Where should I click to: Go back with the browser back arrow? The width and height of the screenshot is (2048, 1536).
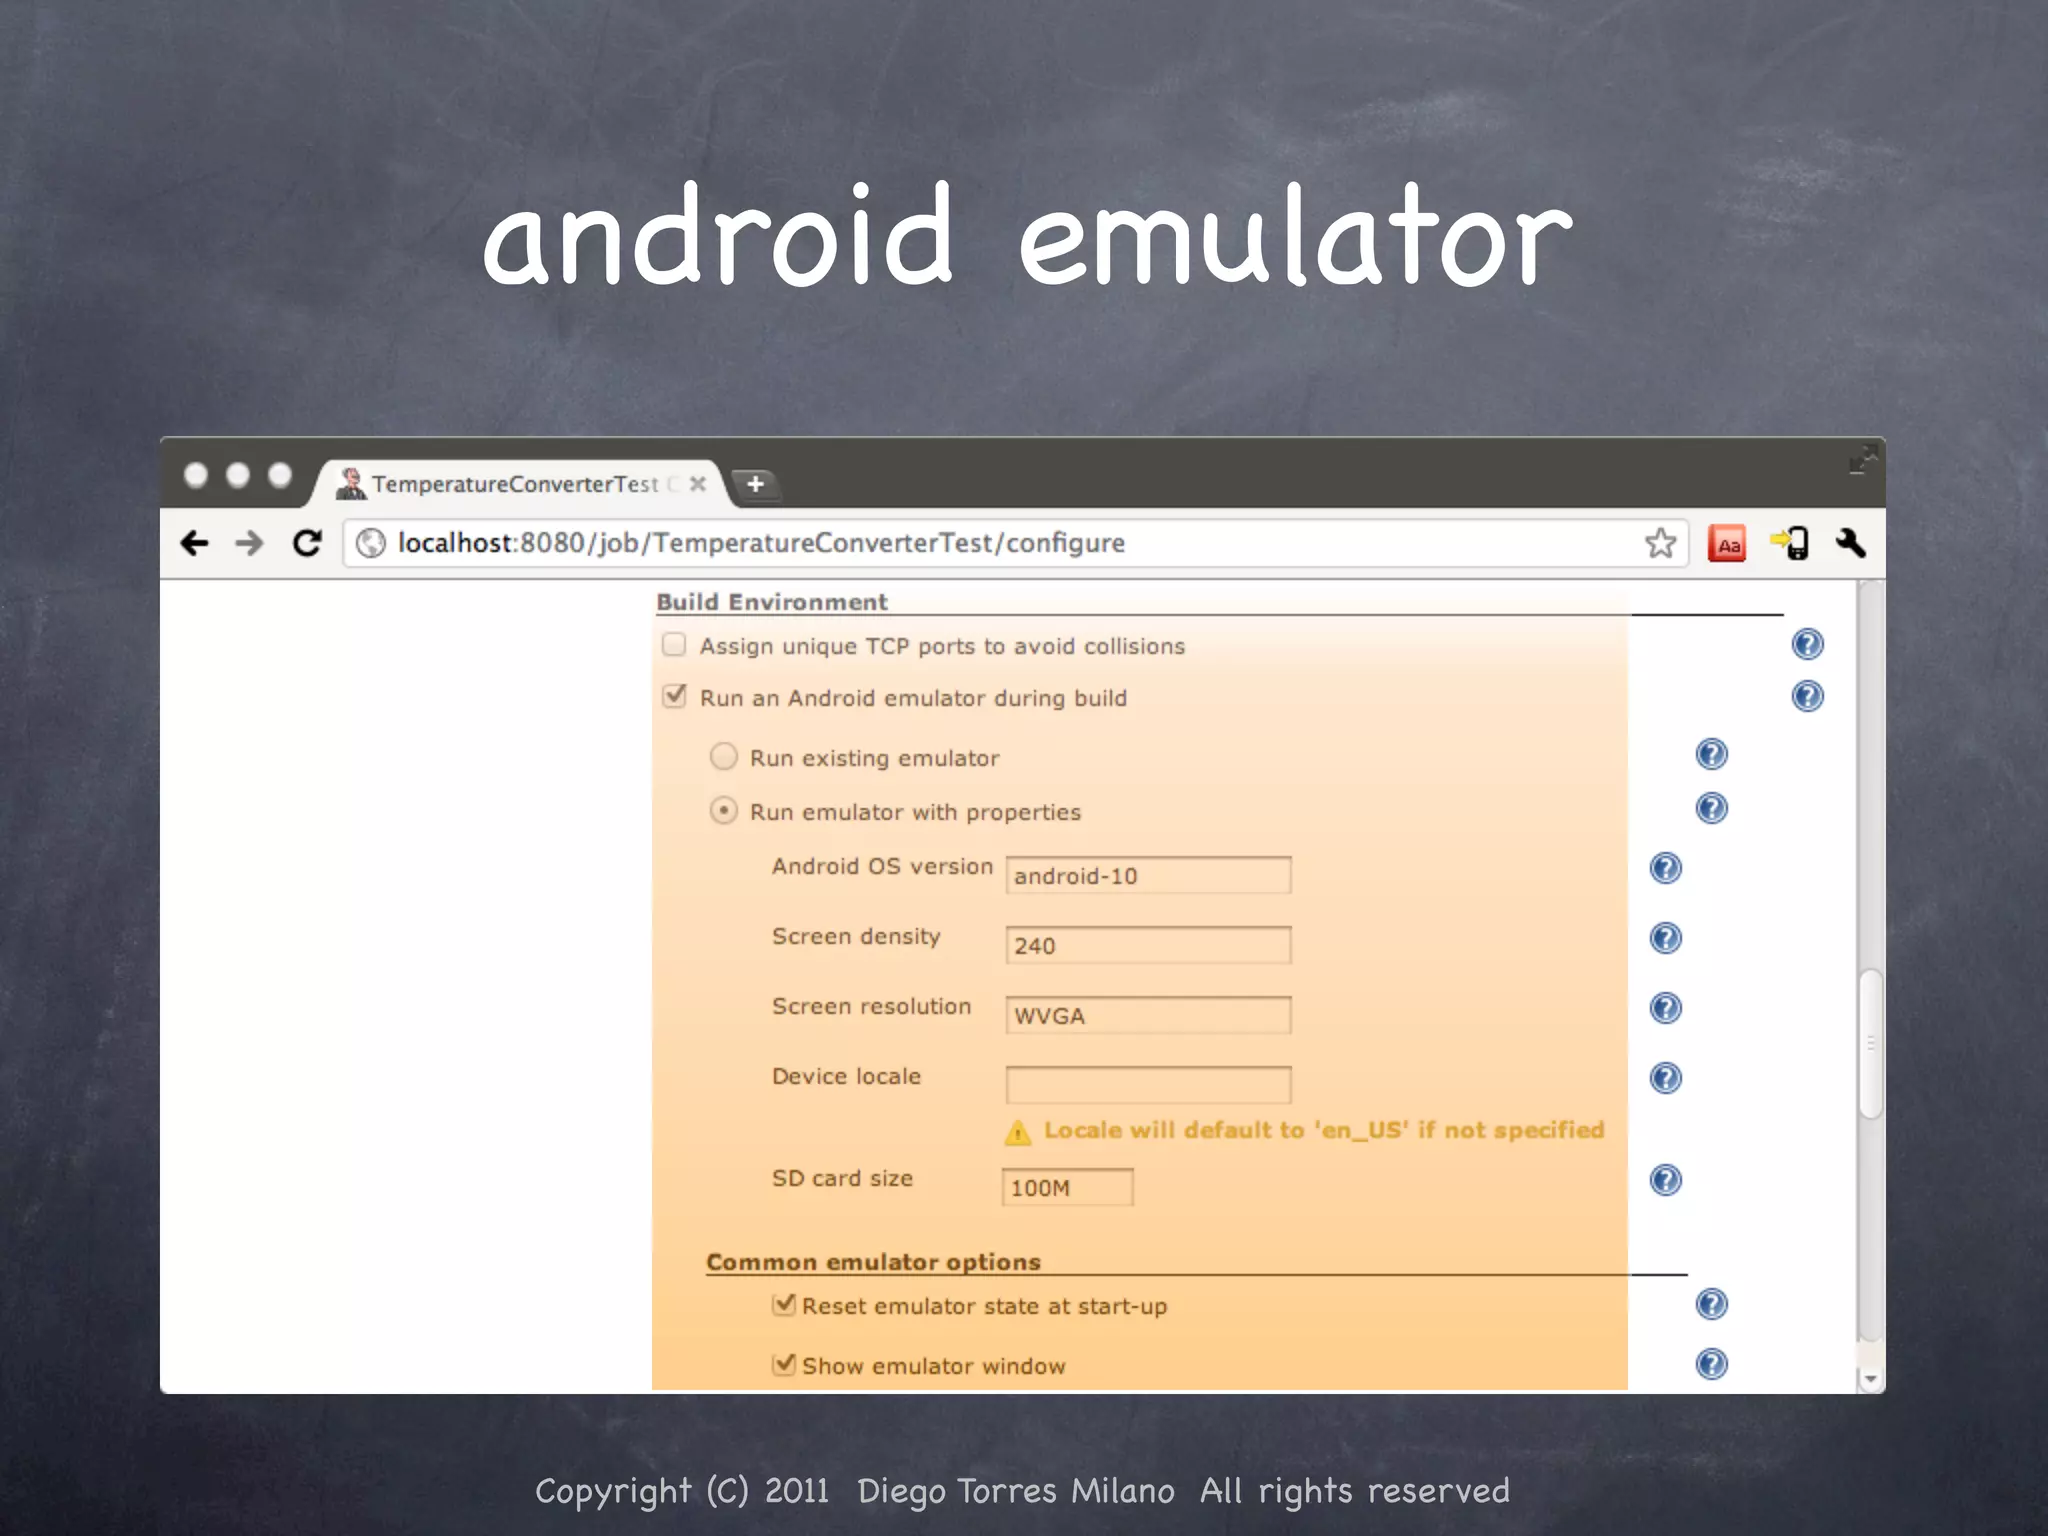point(194,543)
